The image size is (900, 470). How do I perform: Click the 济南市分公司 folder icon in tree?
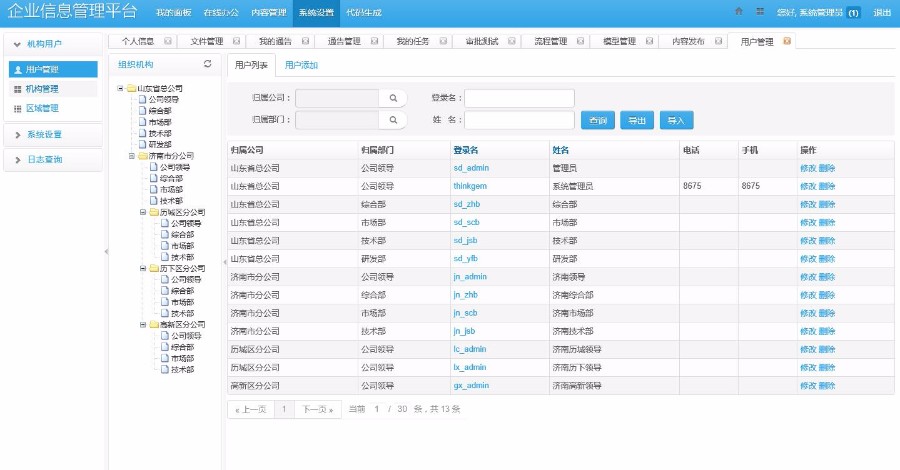[x=142, y=156]
